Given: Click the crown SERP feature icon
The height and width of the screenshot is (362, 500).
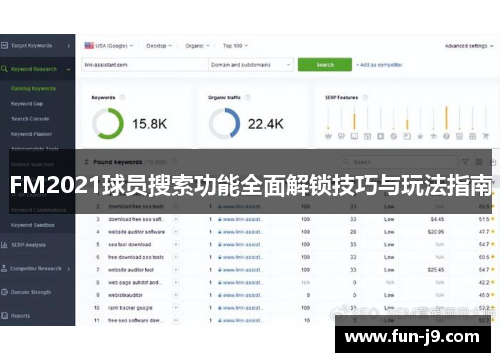Looking at the screenshot, I should coord(328,136).
